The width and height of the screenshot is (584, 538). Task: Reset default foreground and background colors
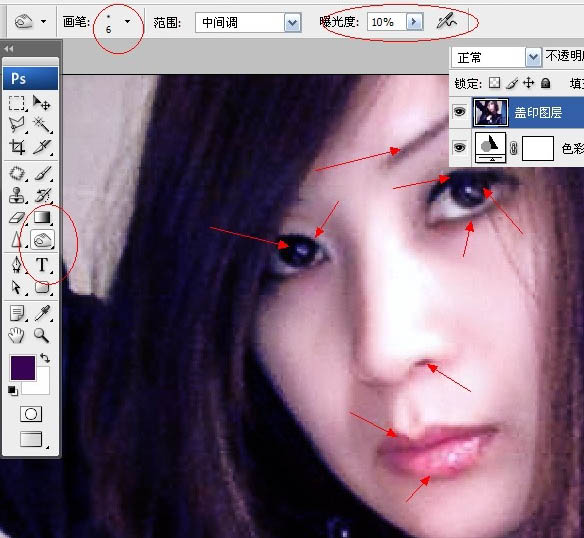point(12,391)
